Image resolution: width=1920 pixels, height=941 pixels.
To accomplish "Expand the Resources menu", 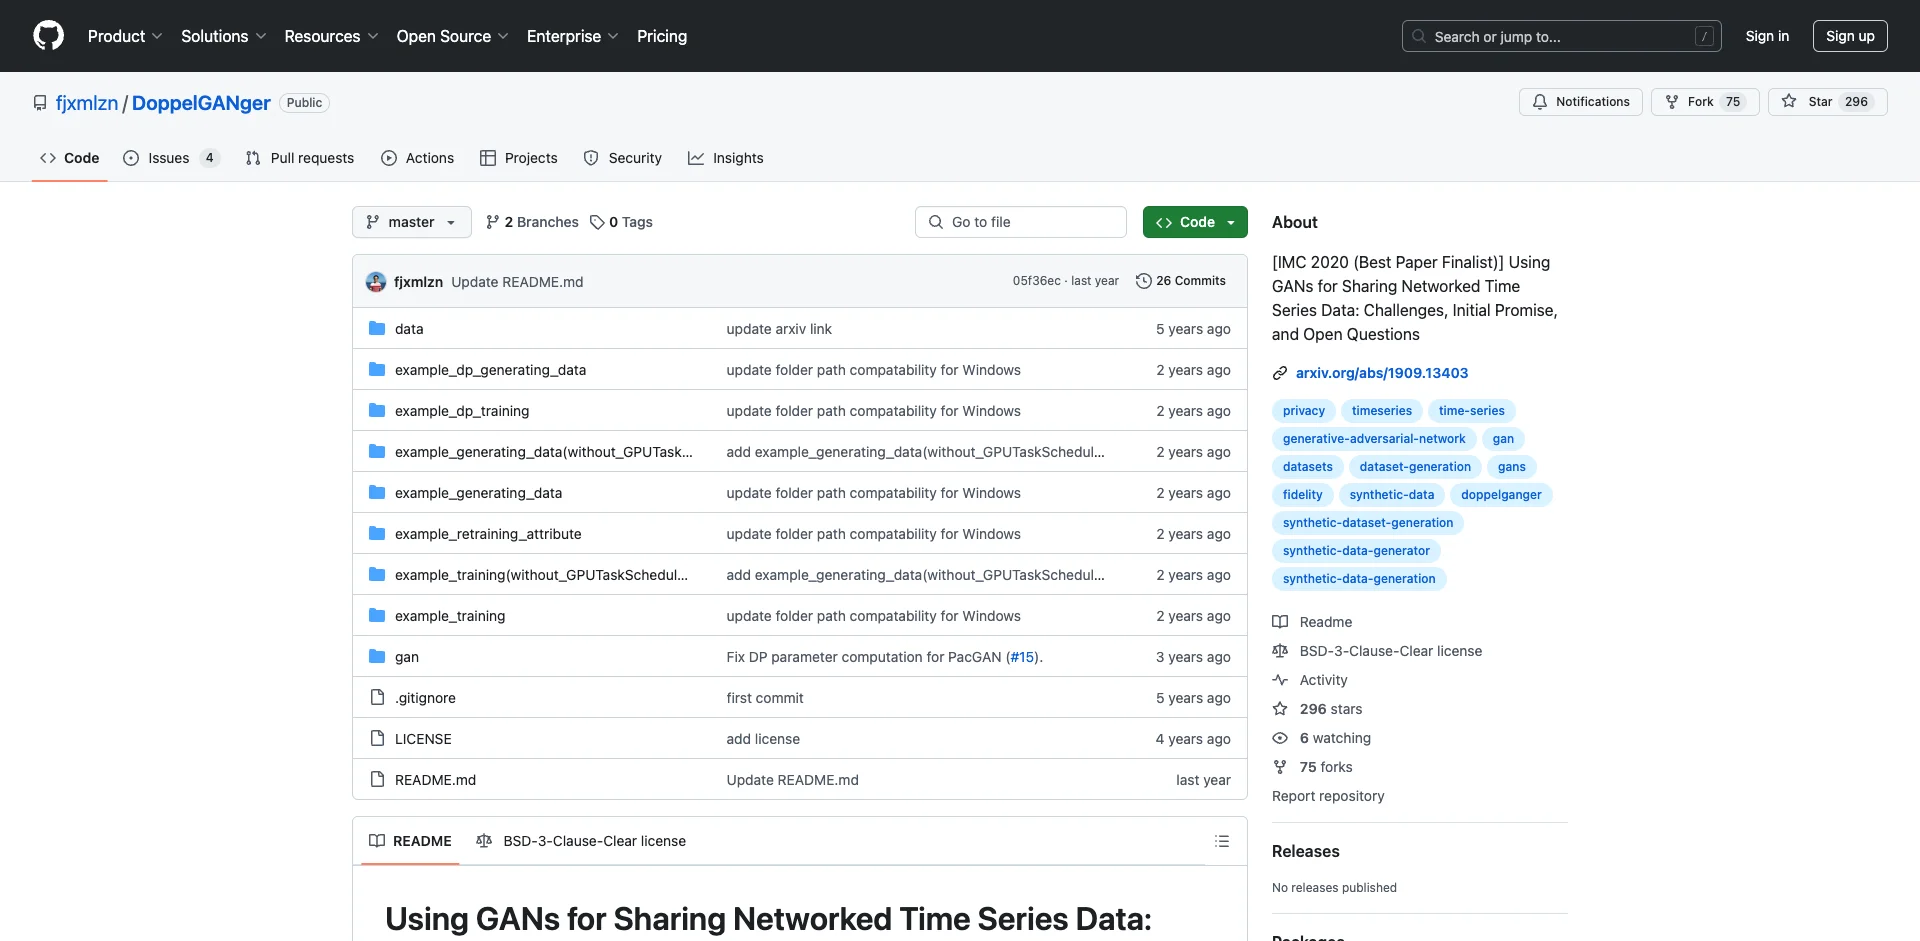I will 331,36.
